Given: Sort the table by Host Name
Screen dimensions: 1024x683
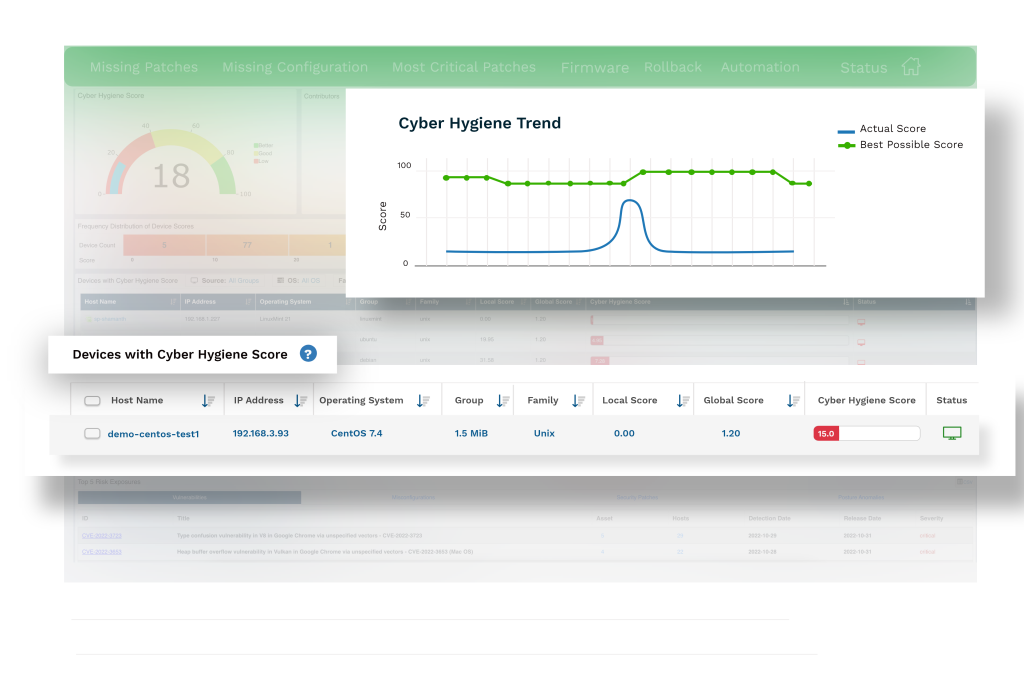Looking at the screenshot, I should (207, 399).
